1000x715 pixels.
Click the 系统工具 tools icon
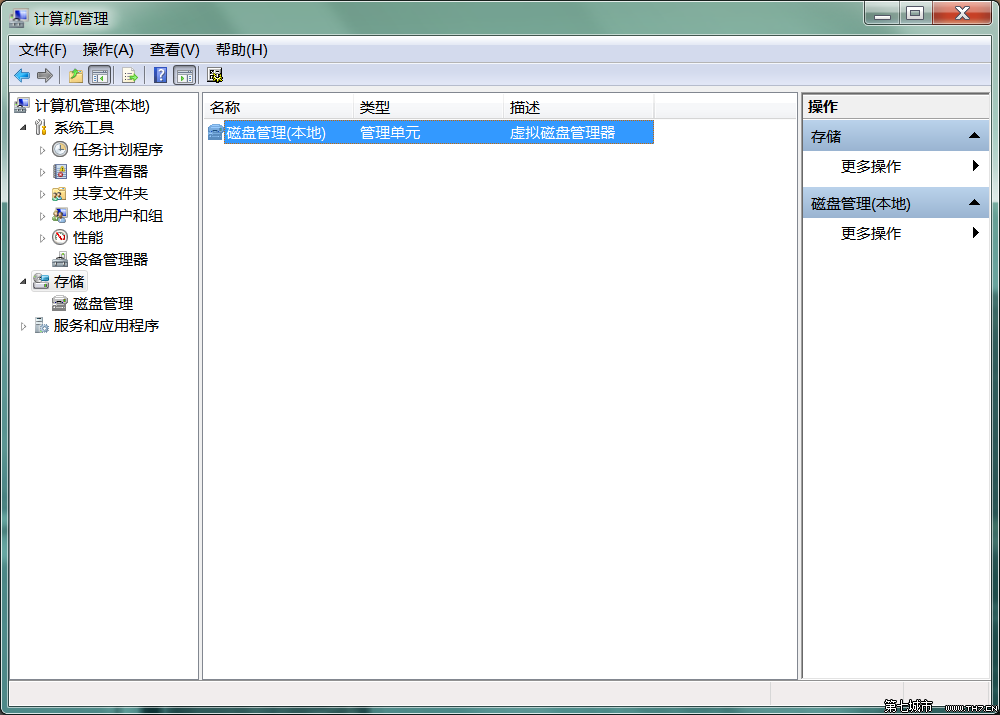41,128
